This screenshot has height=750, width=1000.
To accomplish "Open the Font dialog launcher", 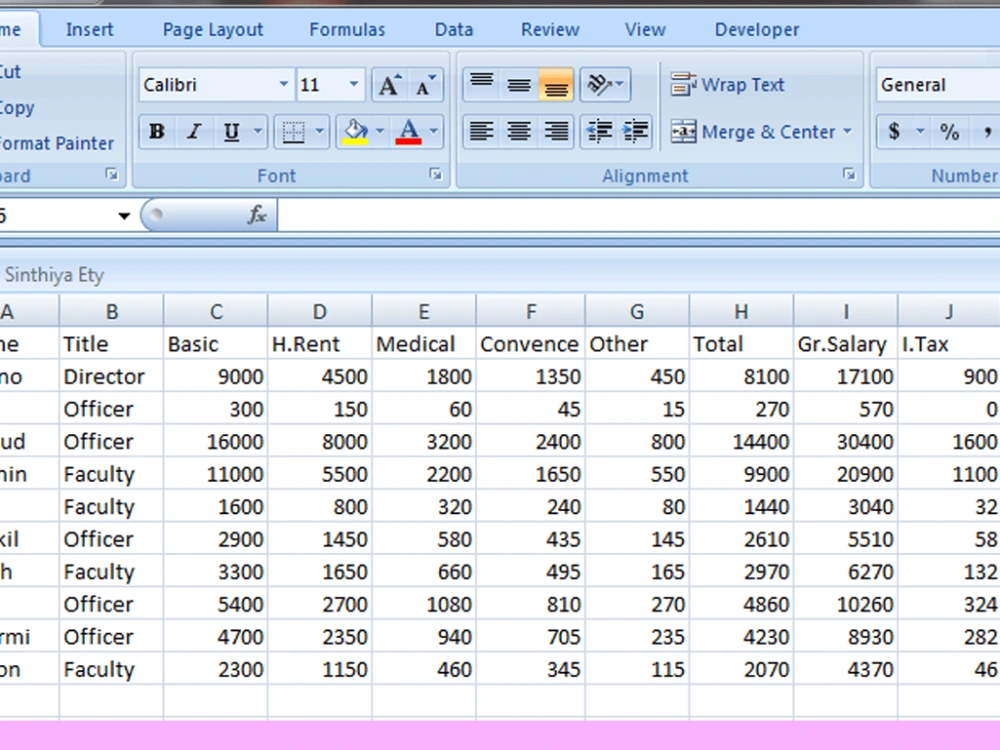I will [436, 174].
